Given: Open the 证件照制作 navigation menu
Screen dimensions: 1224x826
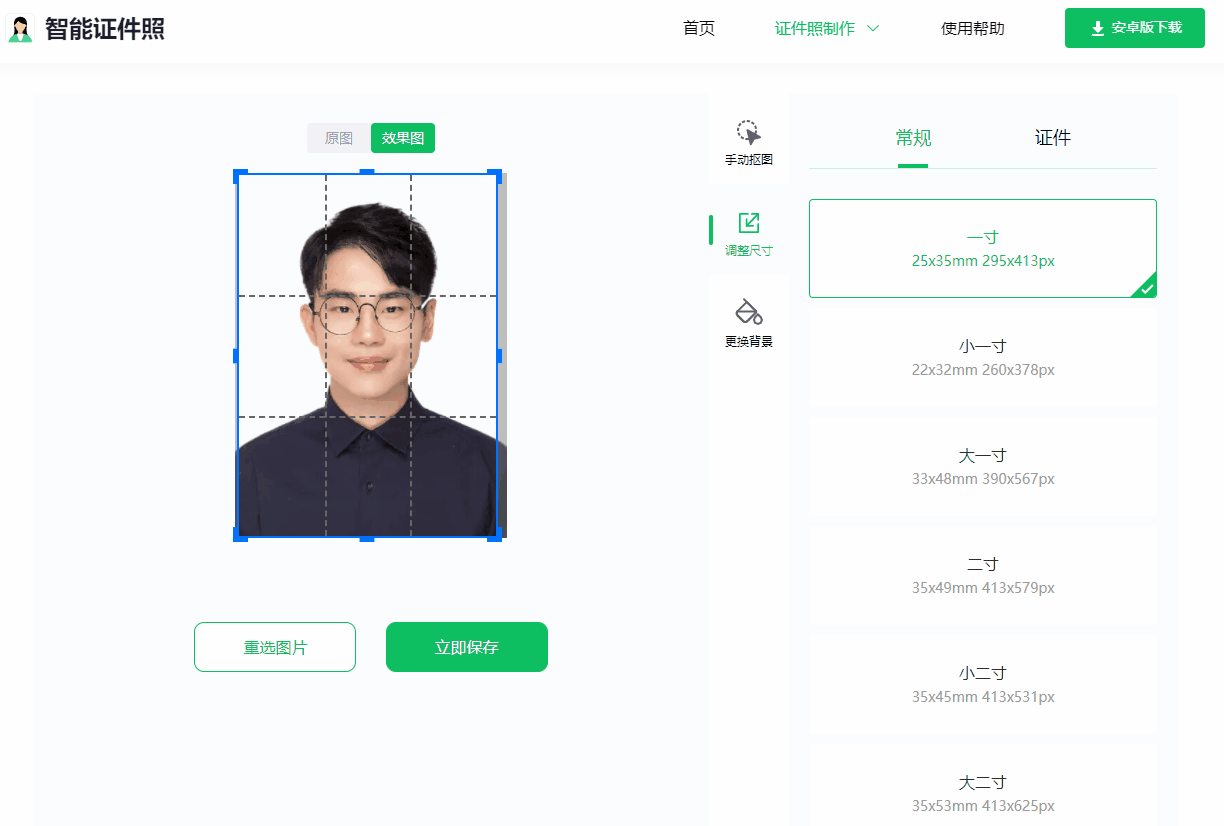Looking at the screenshot, I should click(815, 29).
